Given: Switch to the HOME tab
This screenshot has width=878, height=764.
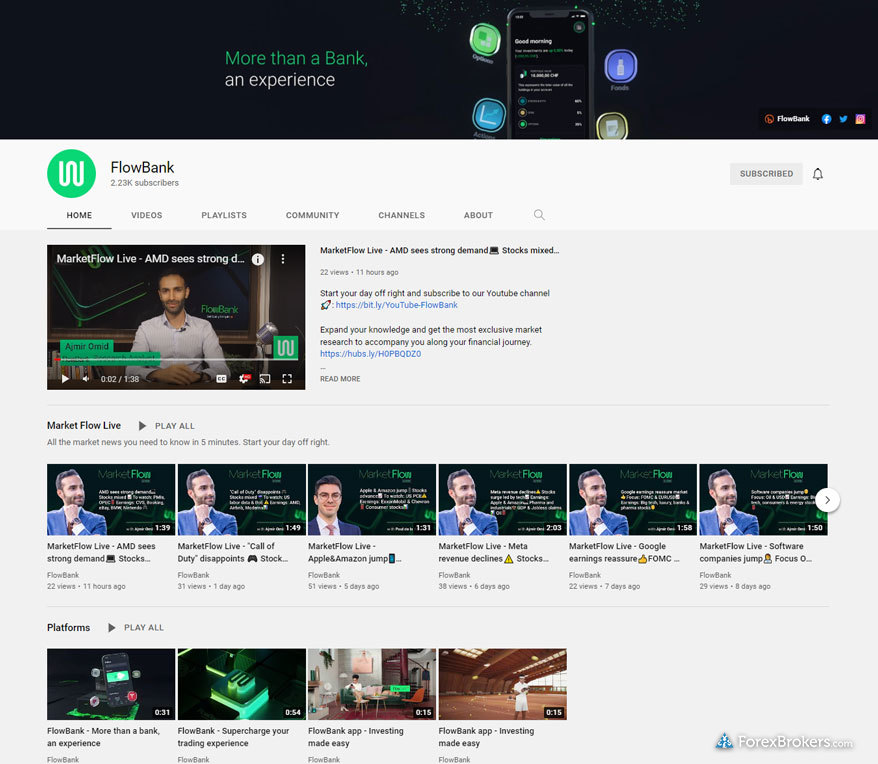Looking at the screenshot, I should pyautogui.click(x=79, y=215).
